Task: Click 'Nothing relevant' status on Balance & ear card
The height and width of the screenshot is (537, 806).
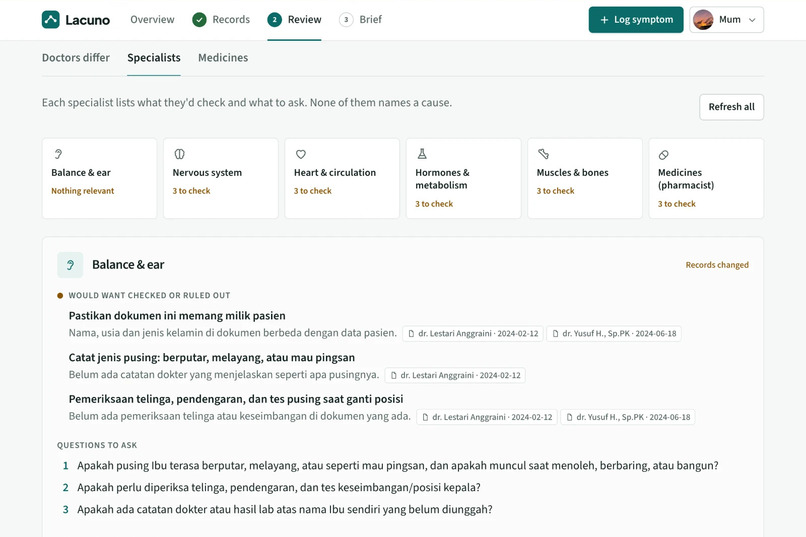Action: pos(83,191)
